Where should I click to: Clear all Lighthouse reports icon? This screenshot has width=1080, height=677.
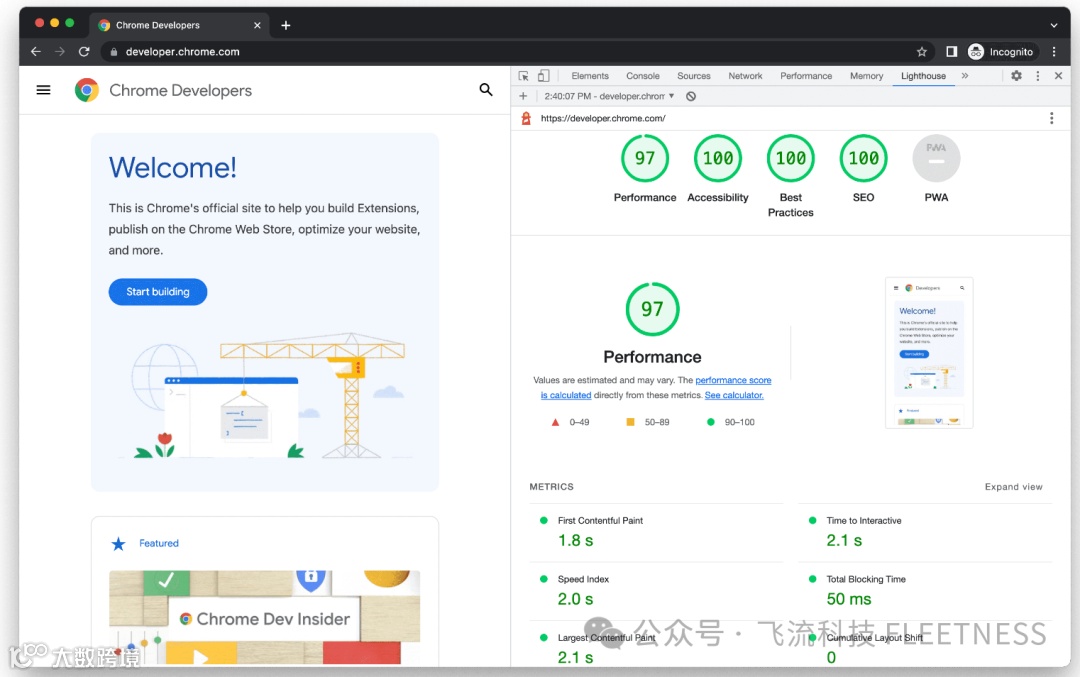(x=691, y=96)
